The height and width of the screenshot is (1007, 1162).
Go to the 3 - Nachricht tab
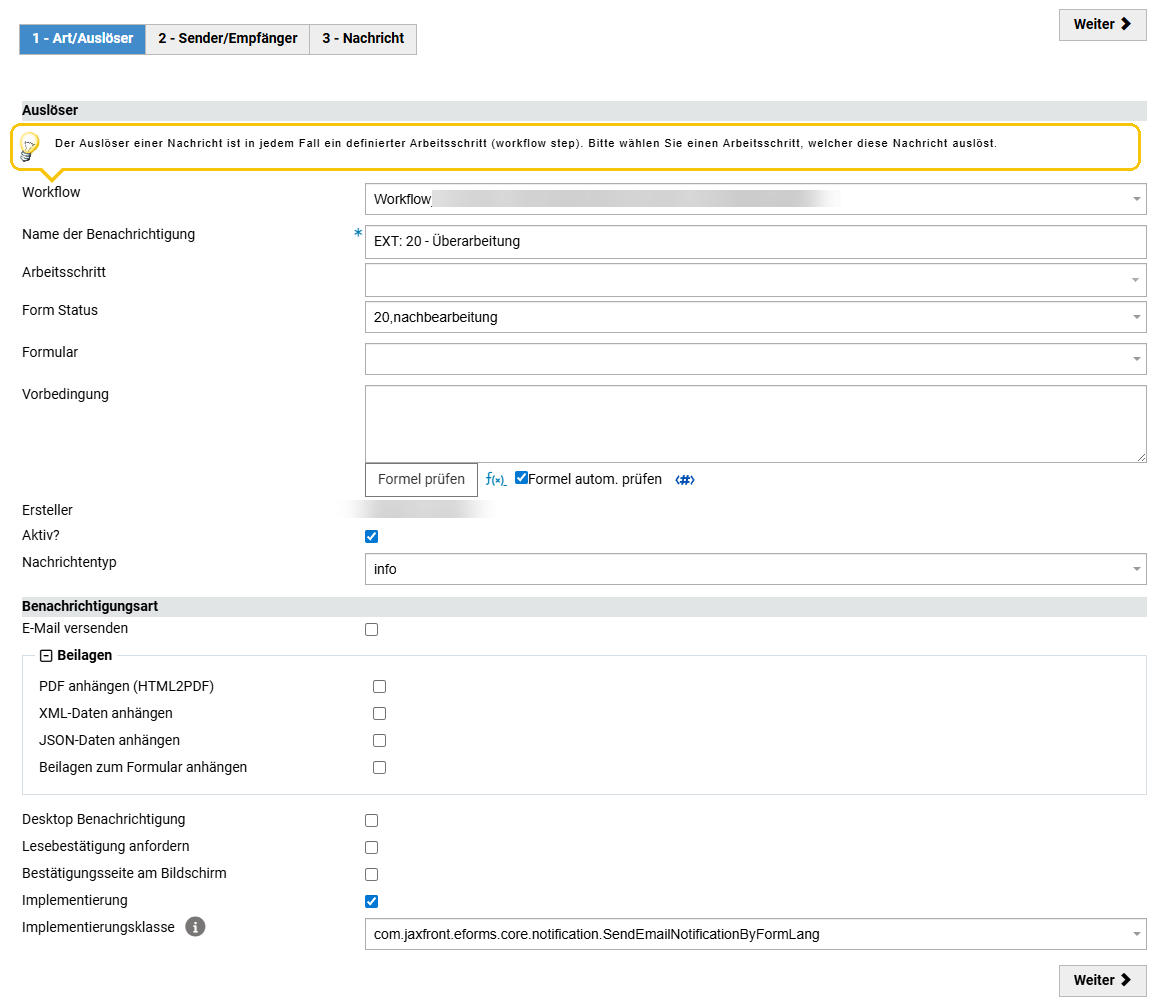[363, 39]
